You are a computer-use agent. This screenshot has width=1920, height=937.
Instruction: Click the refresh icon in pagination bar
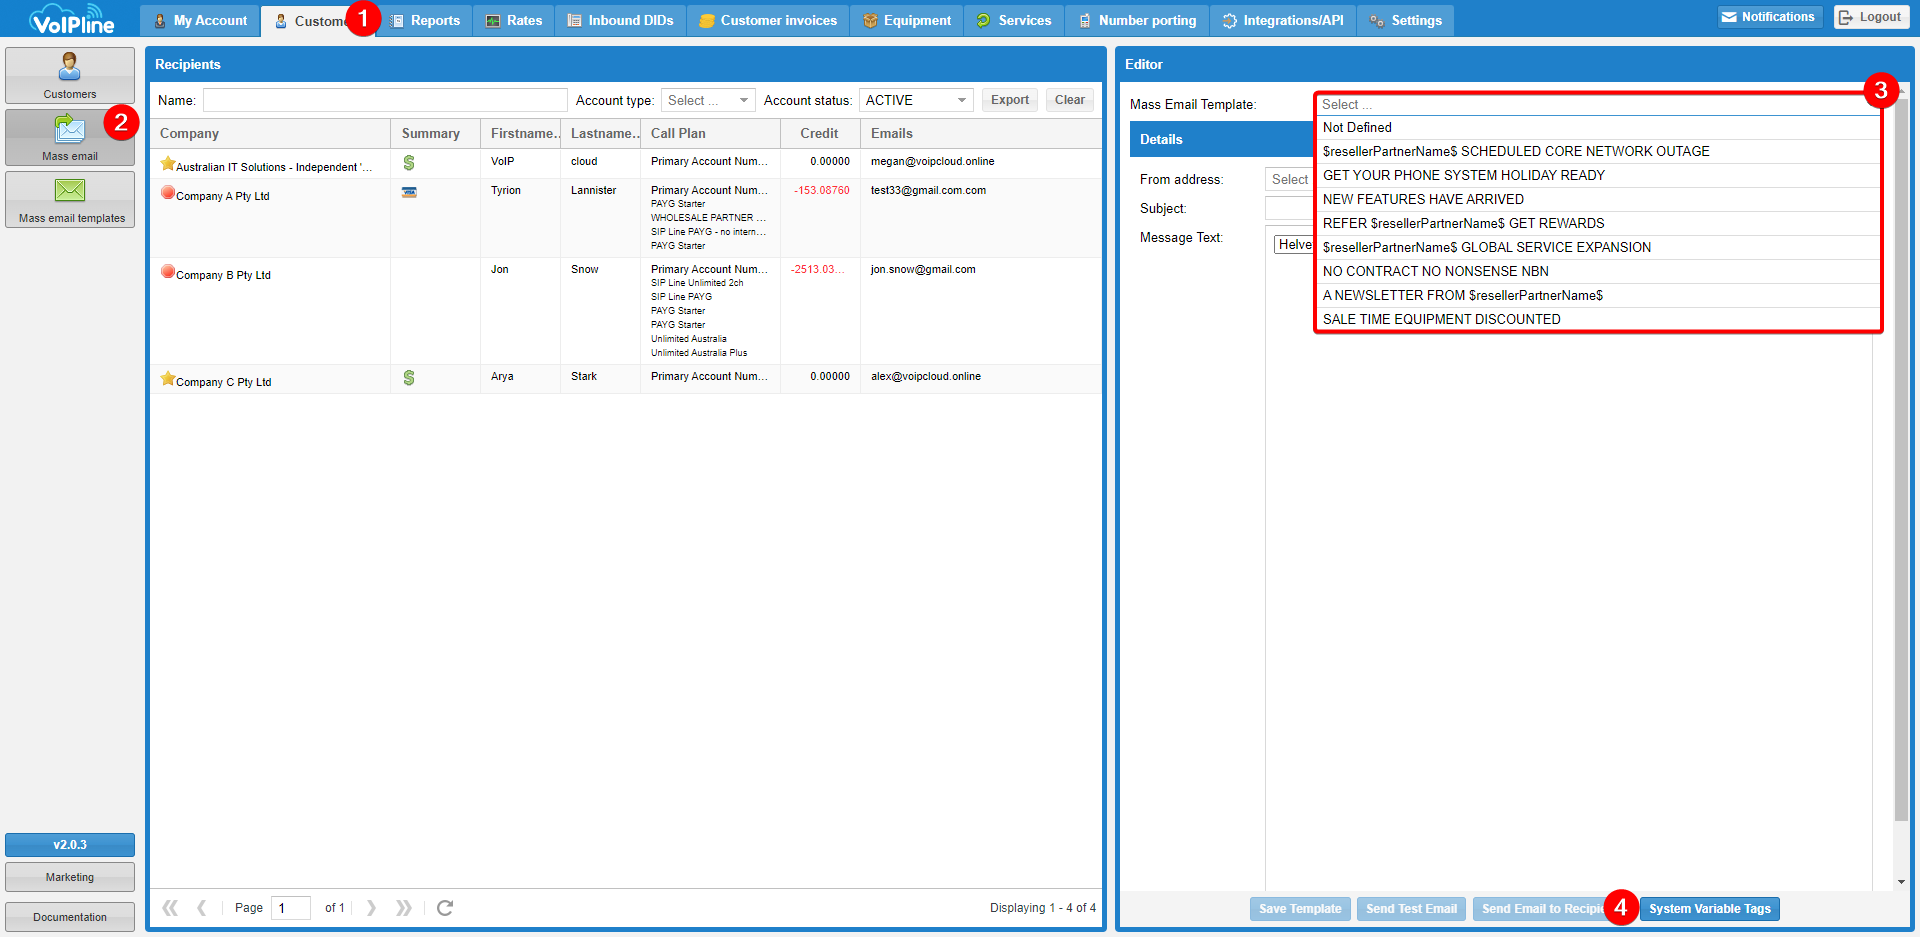[445, 908]
